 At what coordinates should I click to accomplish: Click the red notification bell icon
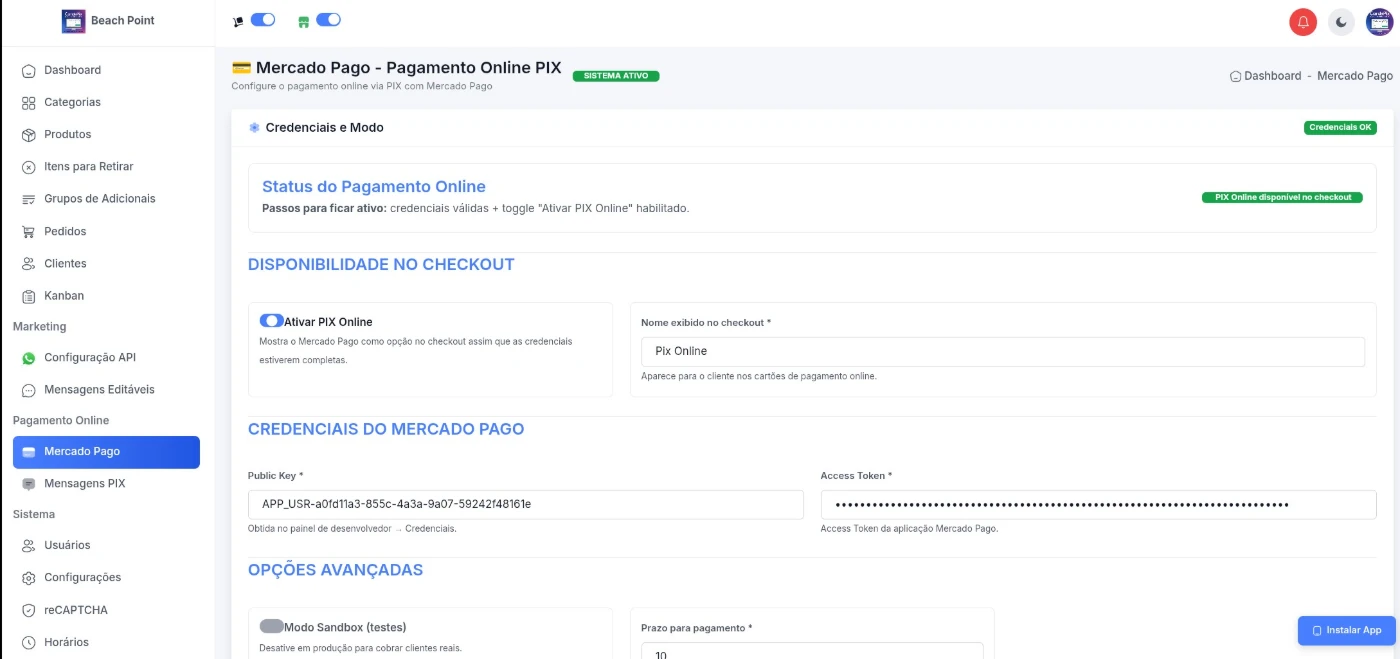tap(1303, 21)
